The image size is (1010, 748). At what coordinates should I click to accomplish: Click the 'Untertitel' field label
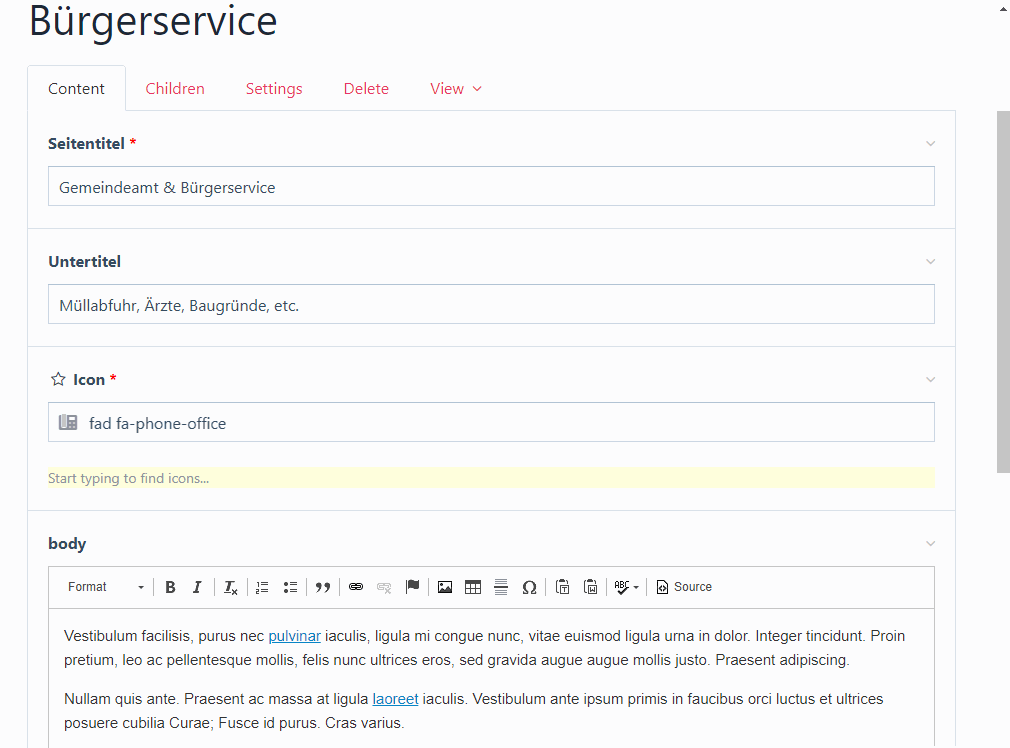tap(84, 262)
